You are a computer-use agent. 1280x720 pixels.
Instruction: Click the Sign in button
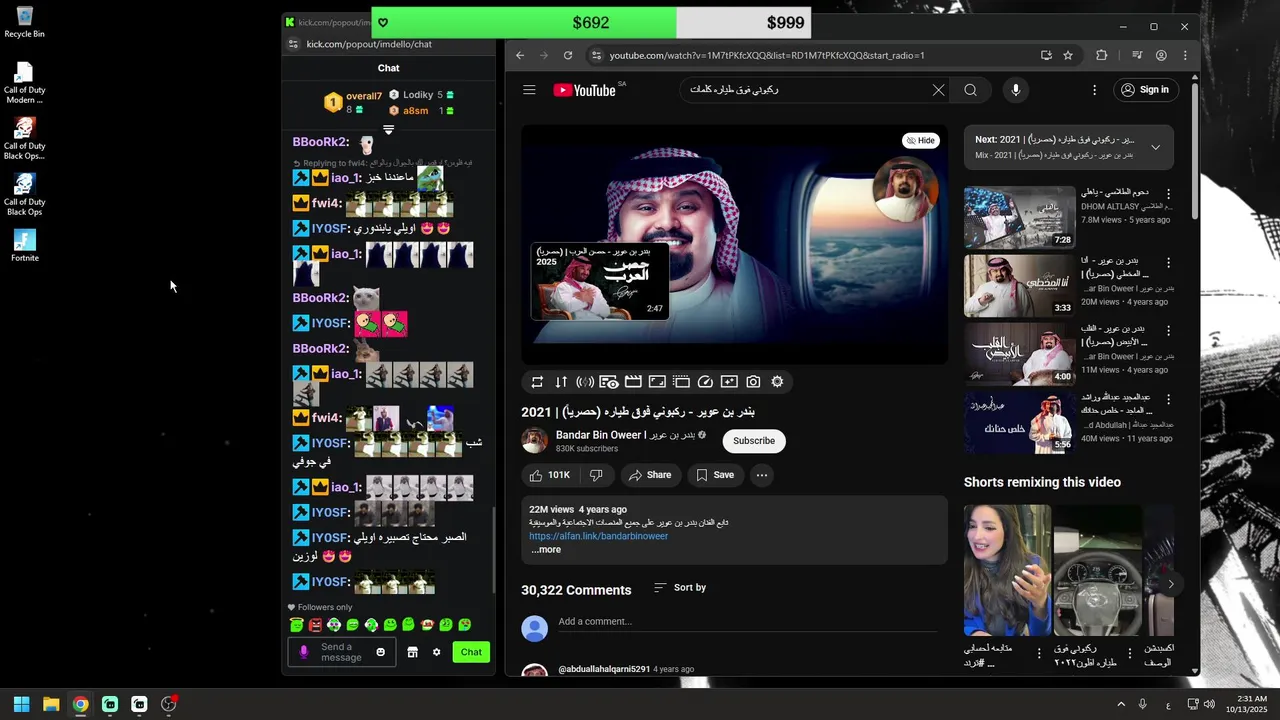click(x=1144, y=90)
